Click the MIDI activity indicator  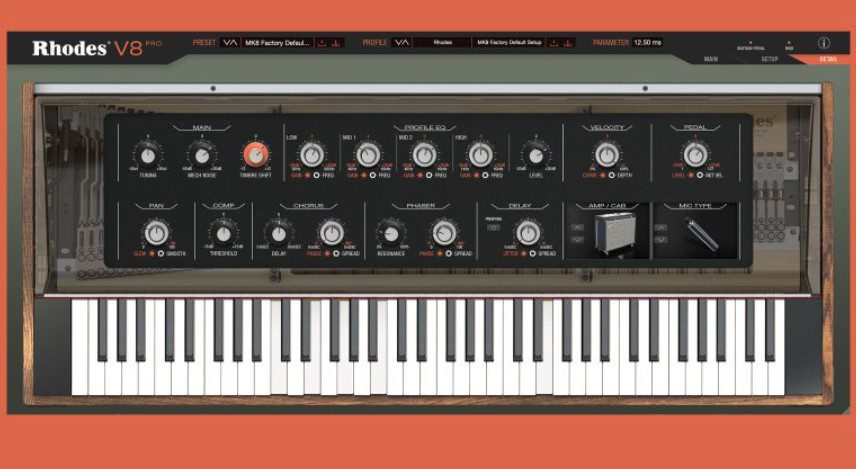tap(789, 45)
